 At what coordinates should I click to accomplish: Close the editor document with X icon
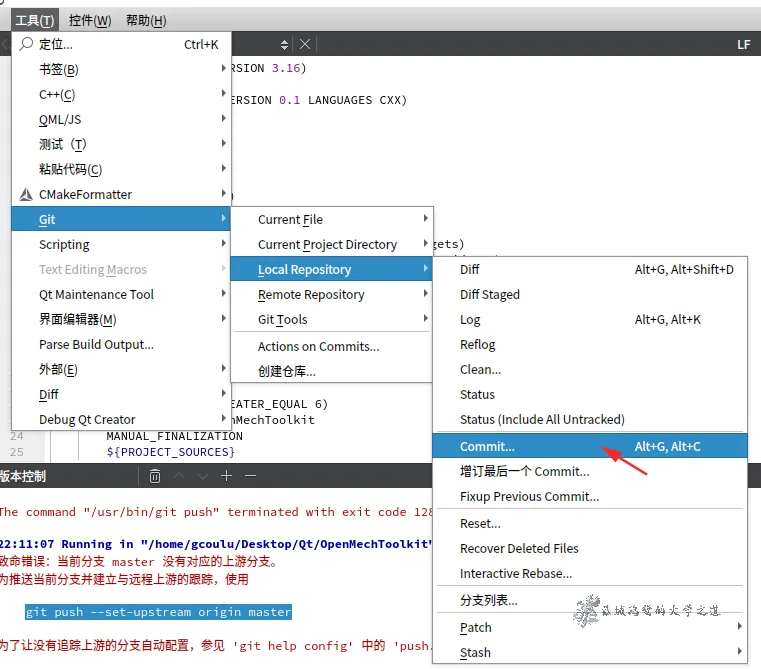pyautogui.click(x=305, y=44)
